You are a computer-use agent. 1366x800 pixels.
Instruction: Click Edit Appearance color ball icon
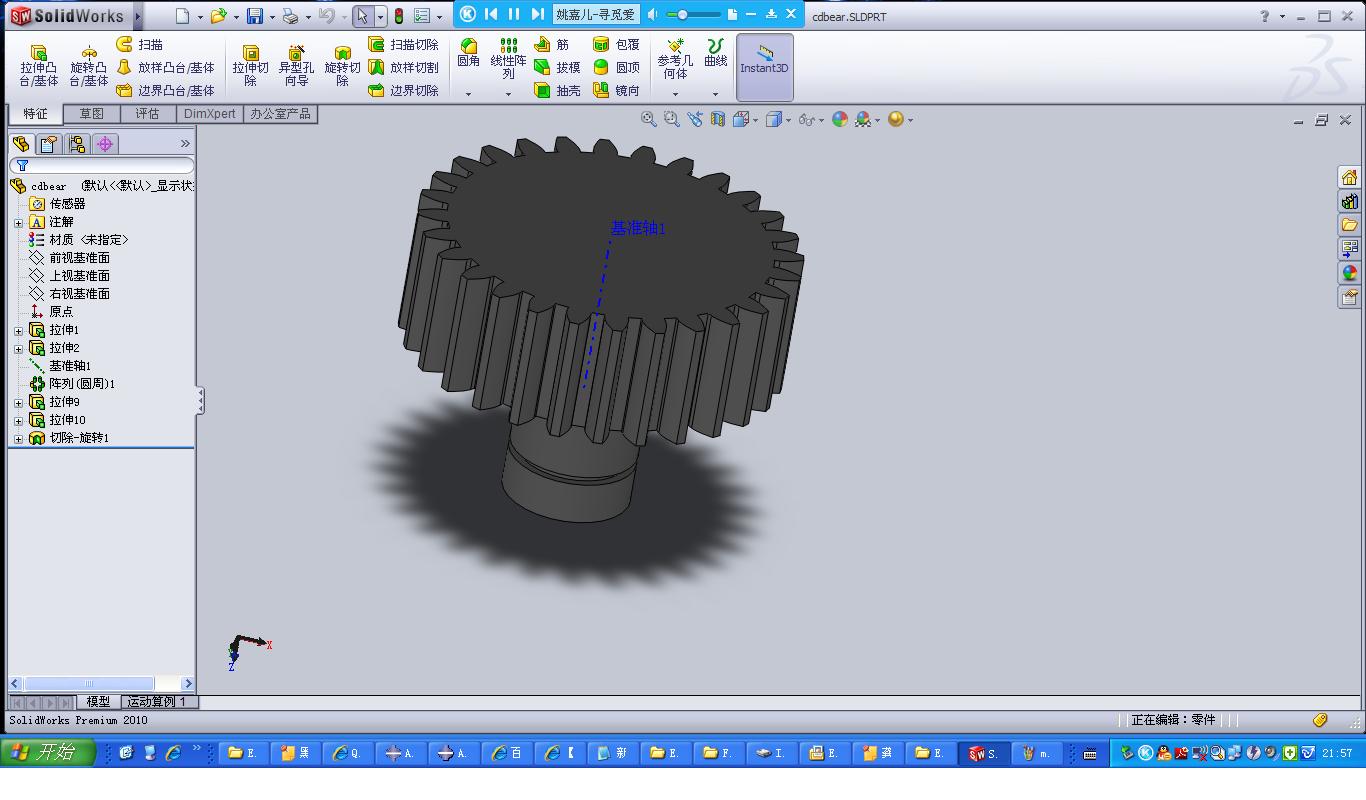click(840, 119)
